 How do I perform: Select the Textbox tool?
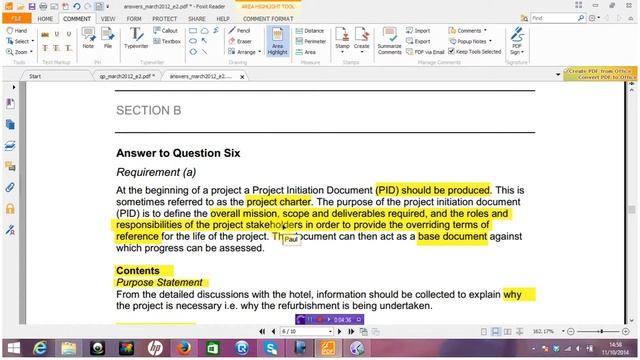click(x=167, y=41)
